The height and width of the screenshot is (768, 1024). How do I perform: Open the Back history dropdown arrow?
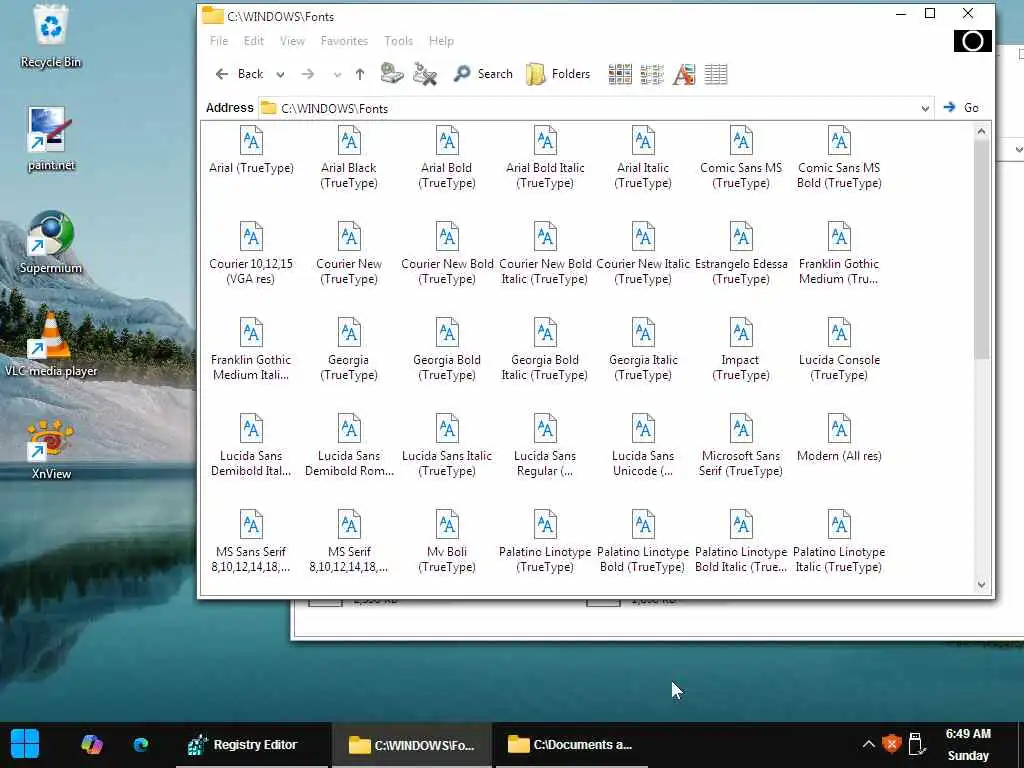tap(280, 74)
